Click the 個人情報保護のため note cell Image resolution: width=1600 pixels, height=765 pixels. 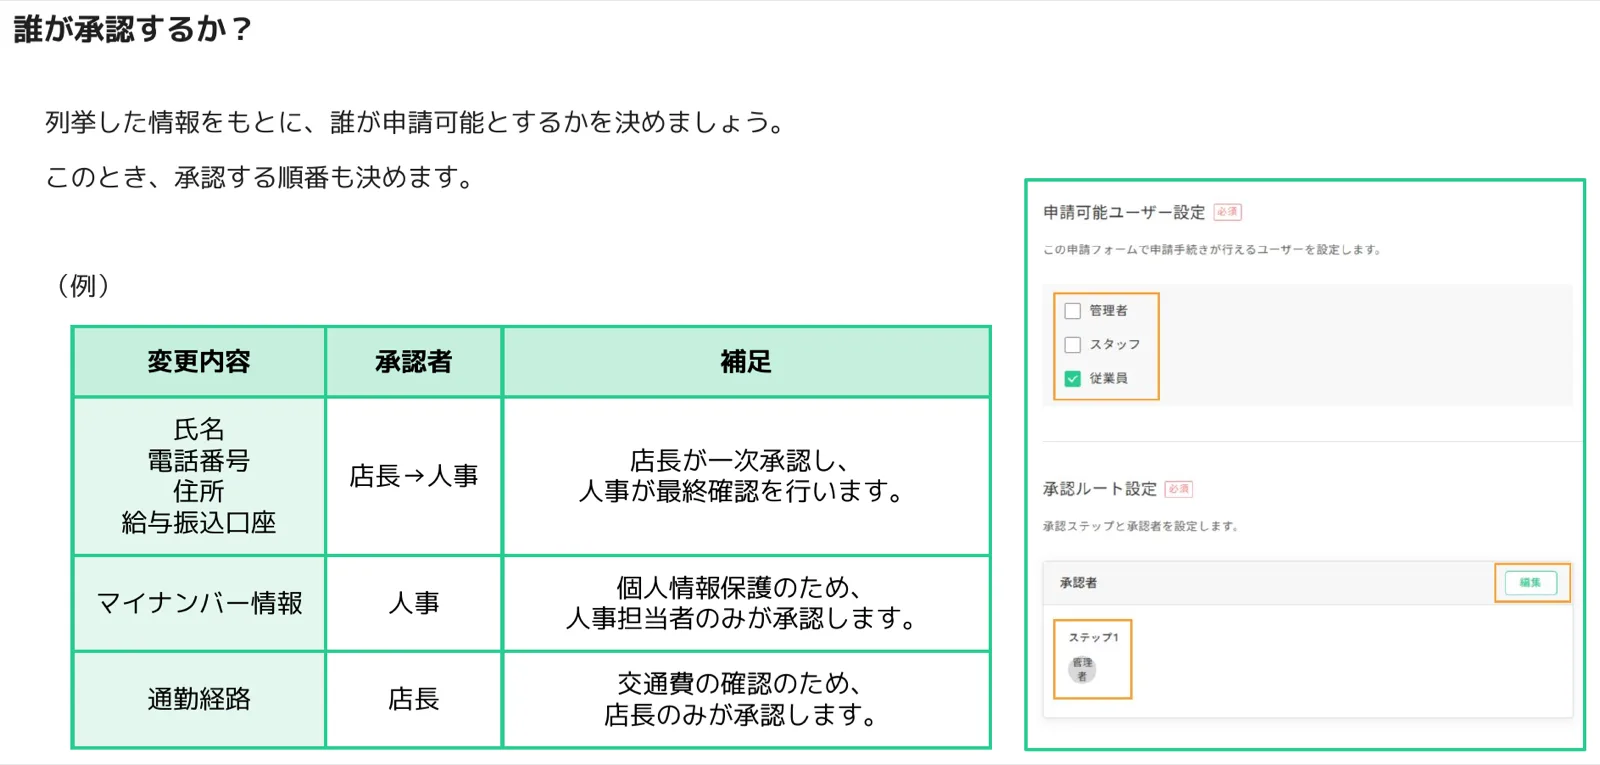(x=746, y=603)
